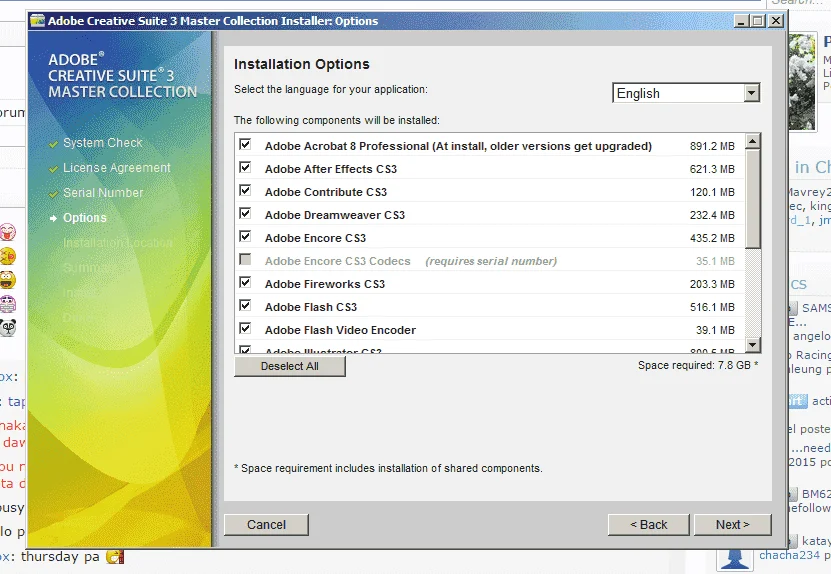The height and width of the screenshot is (574, 831).
Task: Click the 'Adobe Flash Video Encoder' label
Action: coord(340,330)
